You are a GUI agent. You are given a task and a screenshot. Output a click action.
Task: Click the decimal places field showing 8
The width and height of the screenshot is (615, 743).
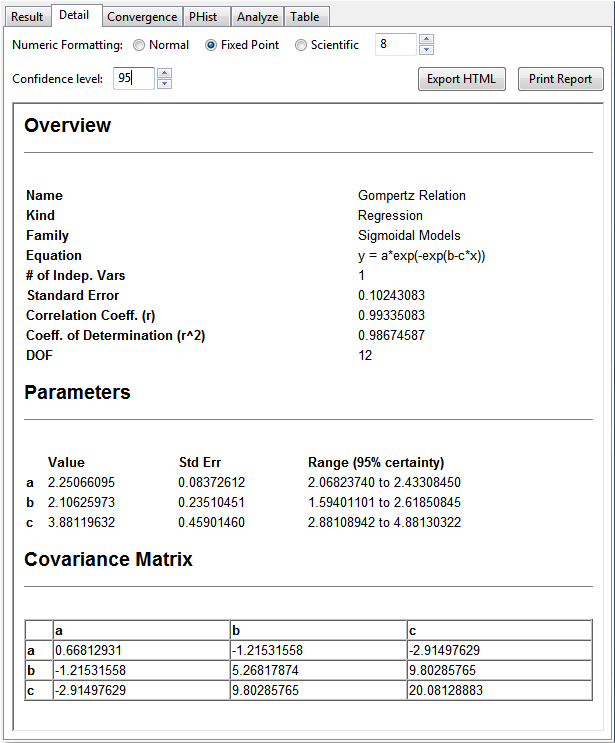[396, 45]
